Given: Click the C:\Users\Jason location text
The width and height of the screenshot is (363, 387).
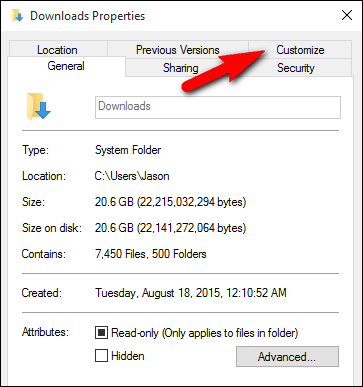Looking at the screenshot, I should [x=132, y=176].
